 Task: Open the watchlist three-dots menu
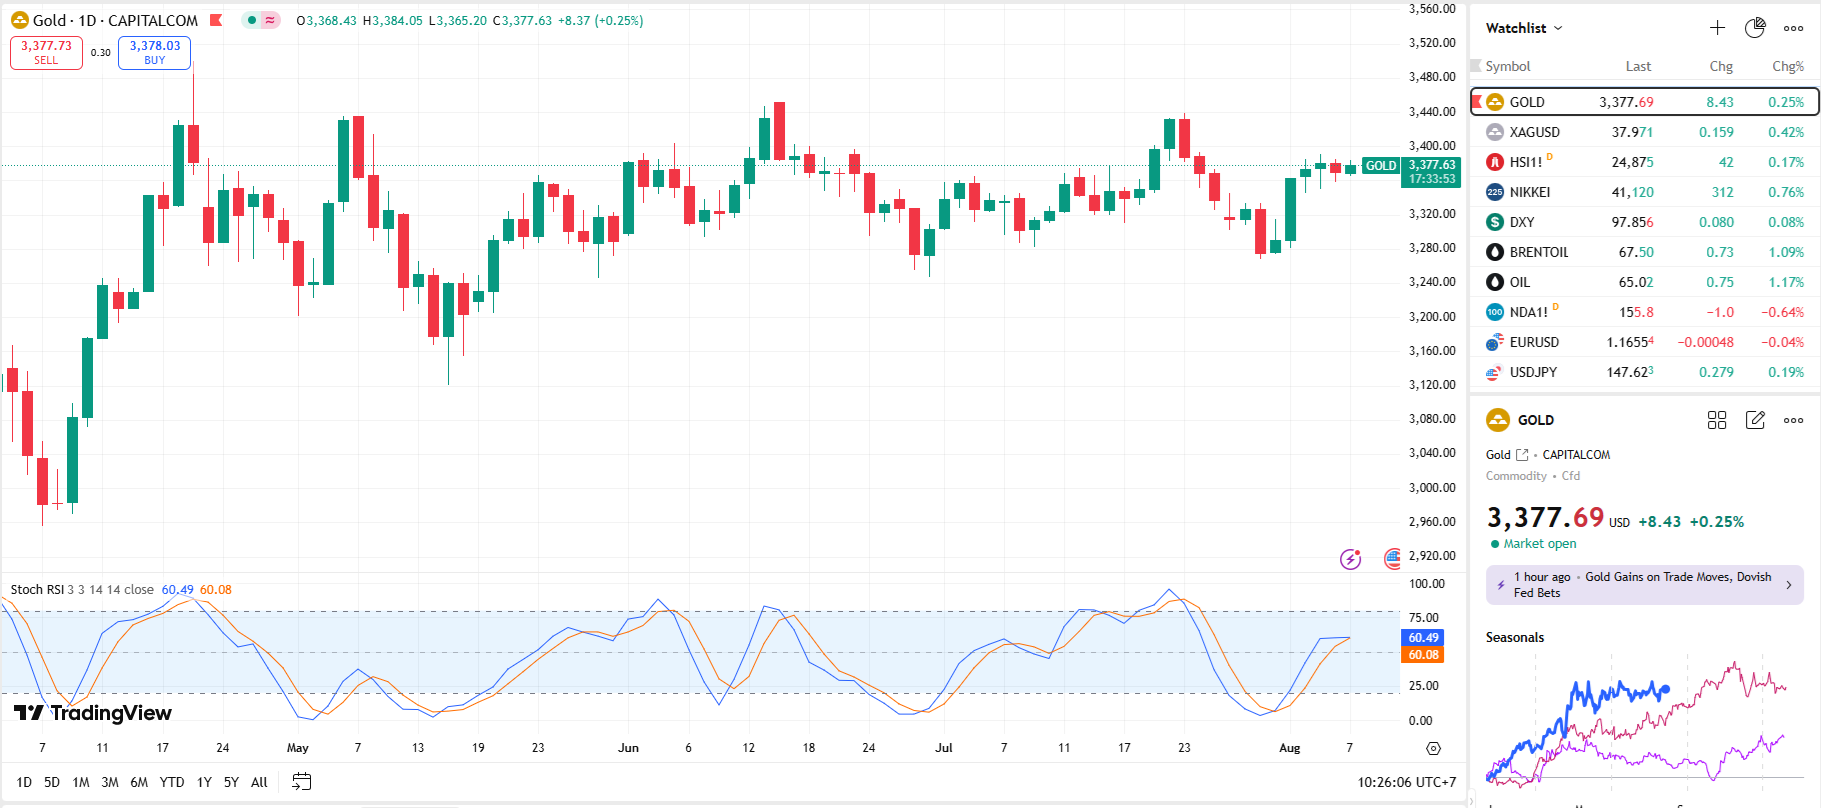(x=1793, y=28)
